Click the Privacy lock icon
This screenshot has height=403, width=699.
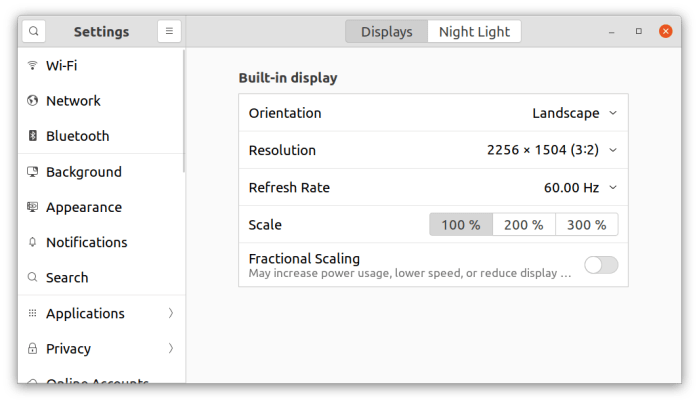(32, 349)
